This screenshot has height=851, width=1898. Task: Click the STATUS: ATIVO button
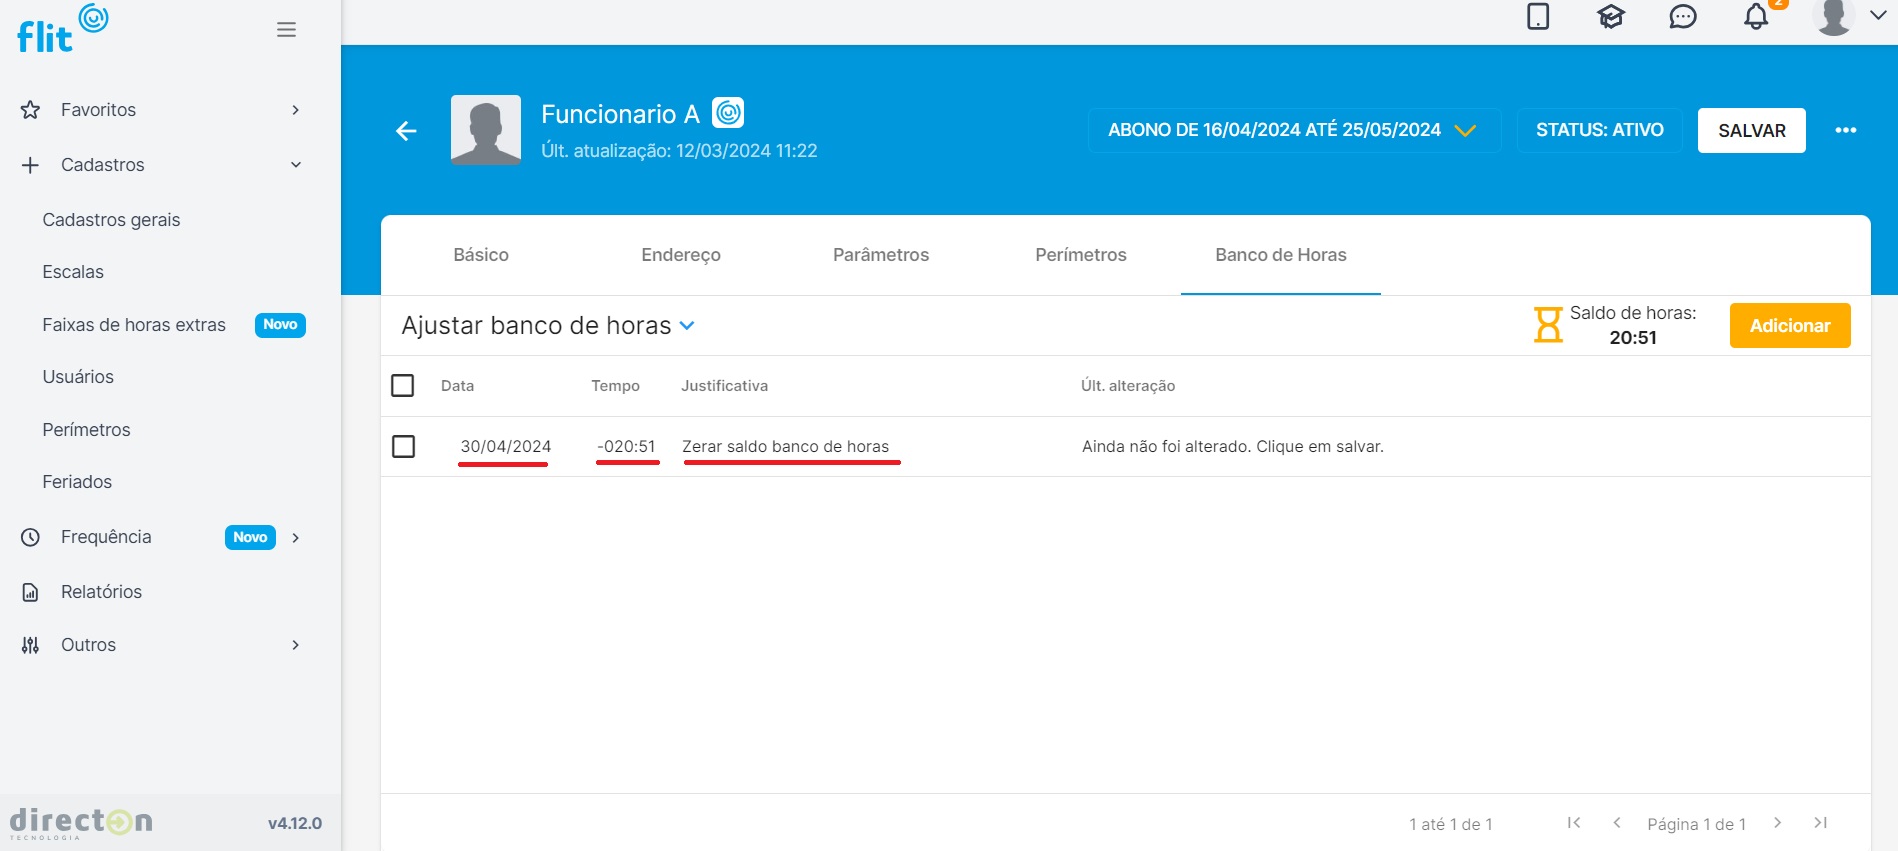coord(1600,130)
